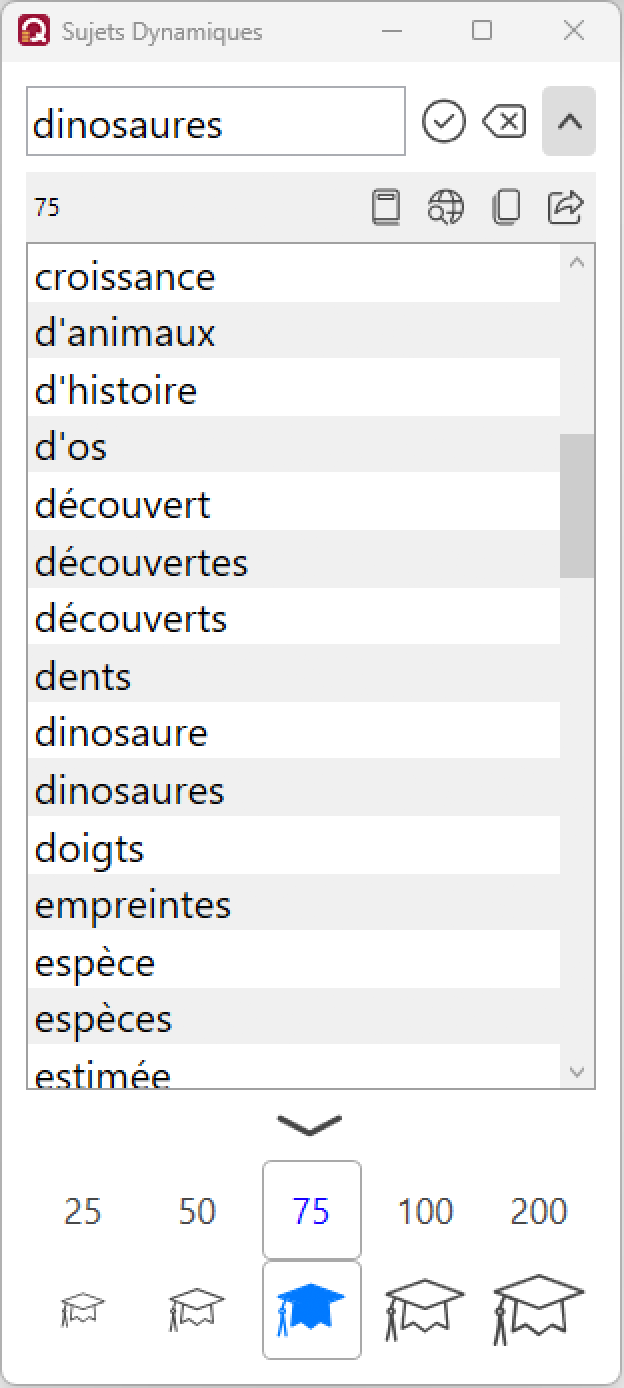Collapse search area with the up chevron
This screenshot has height=1388, width=624.
(x=568, y=121)
